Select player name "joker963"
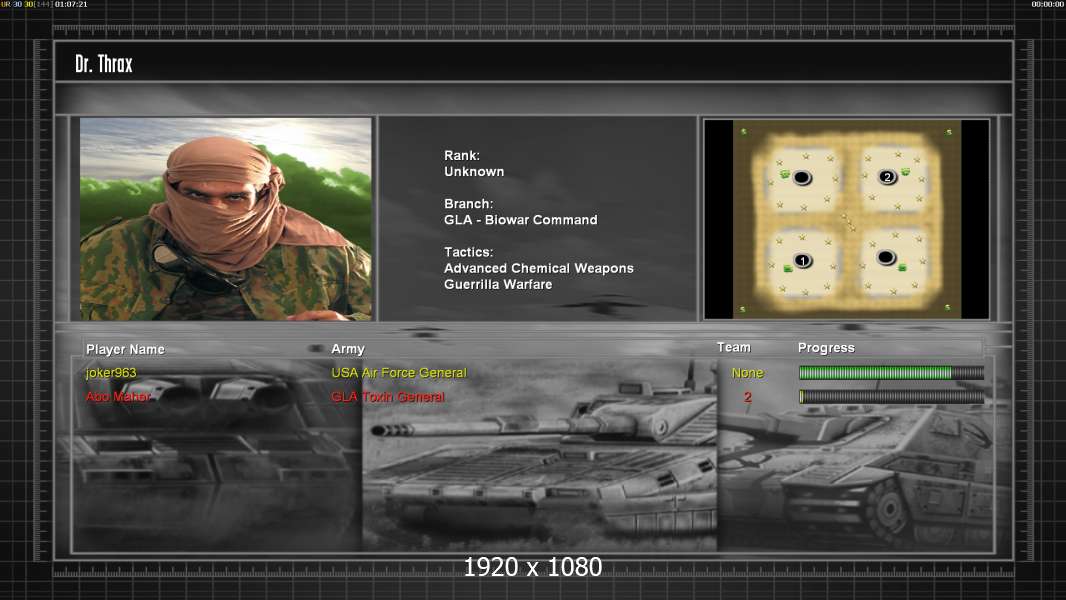 (111, 373)
